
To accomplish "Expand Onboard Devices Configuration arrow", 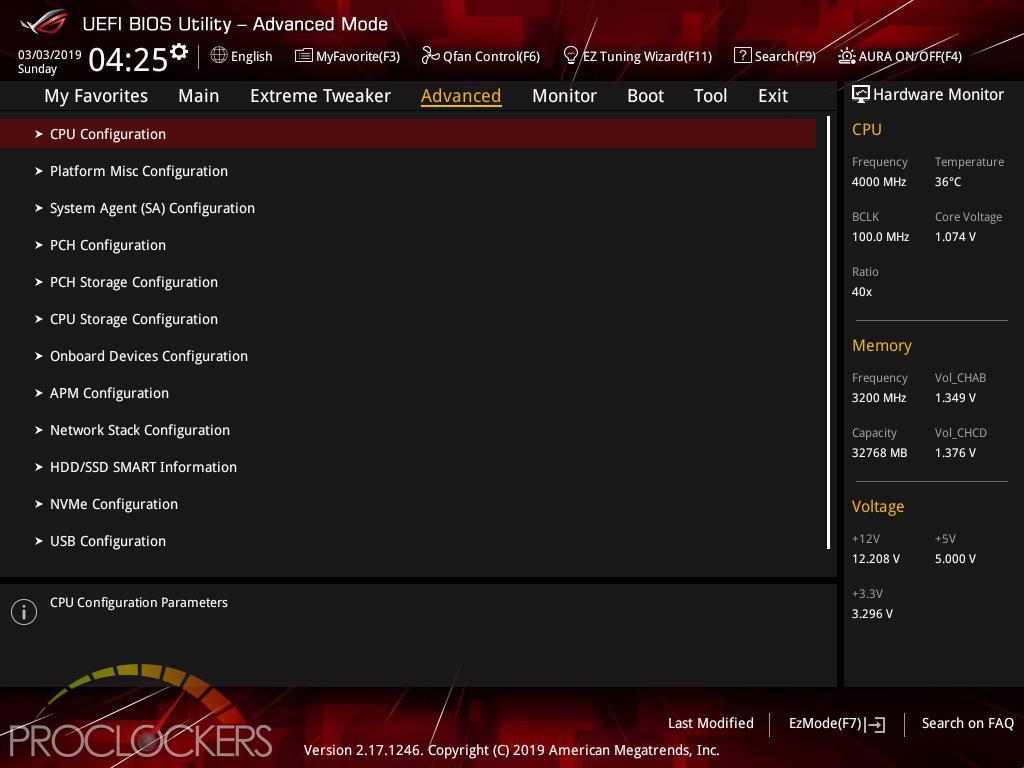I will (x=39, y=356).
